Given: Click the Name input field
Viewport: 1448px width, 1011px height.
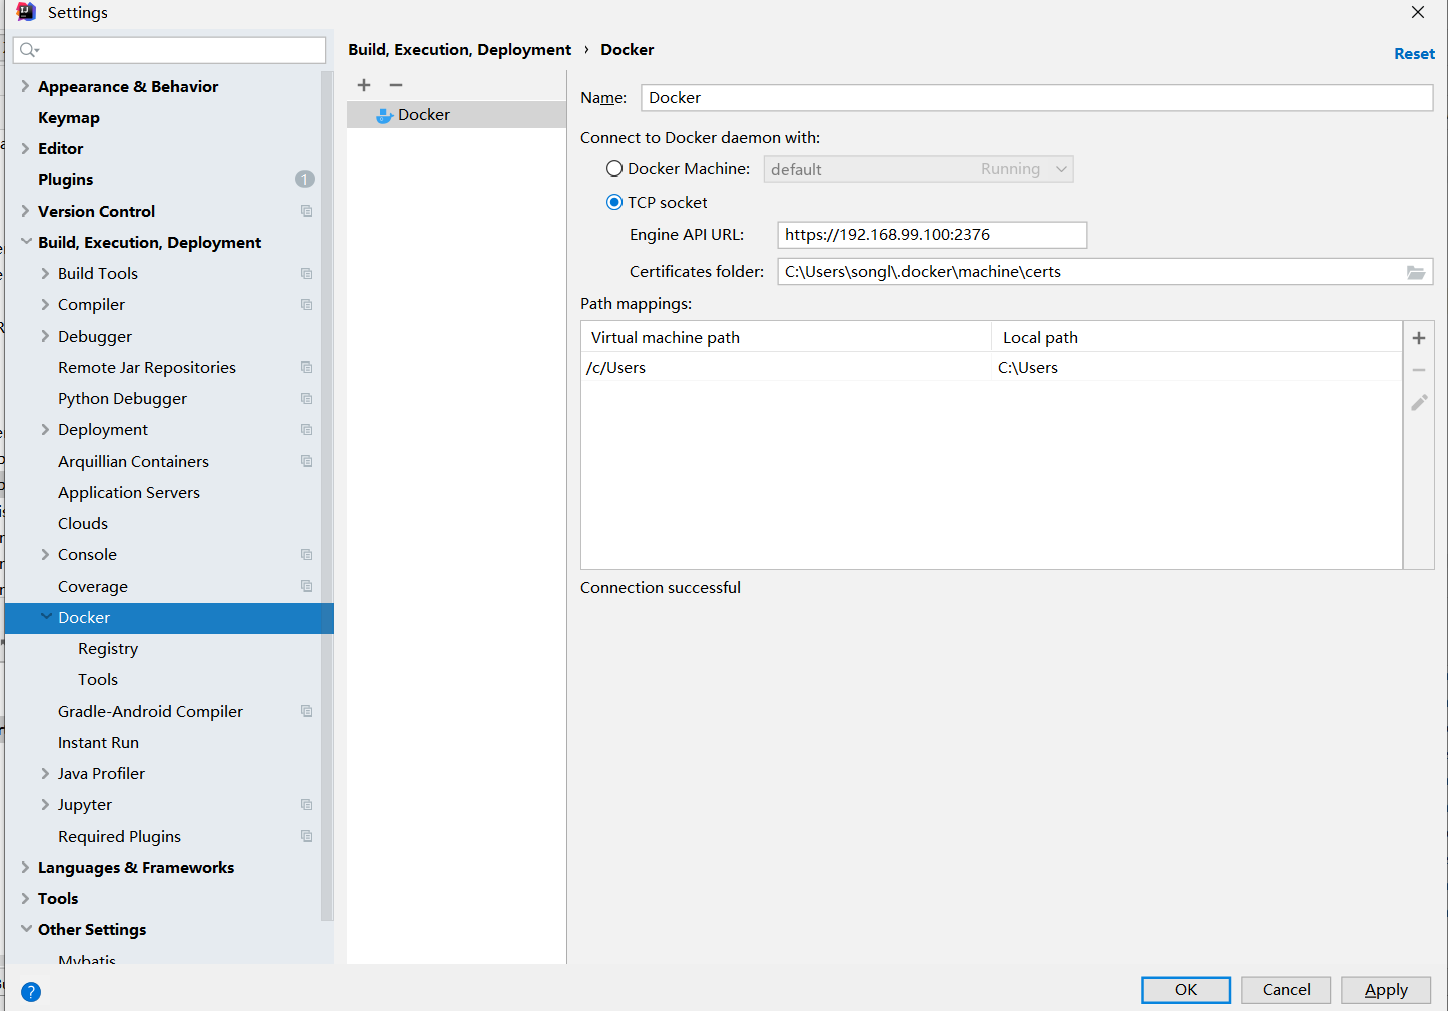Looking at the screenshot, I should point(1037,98).
